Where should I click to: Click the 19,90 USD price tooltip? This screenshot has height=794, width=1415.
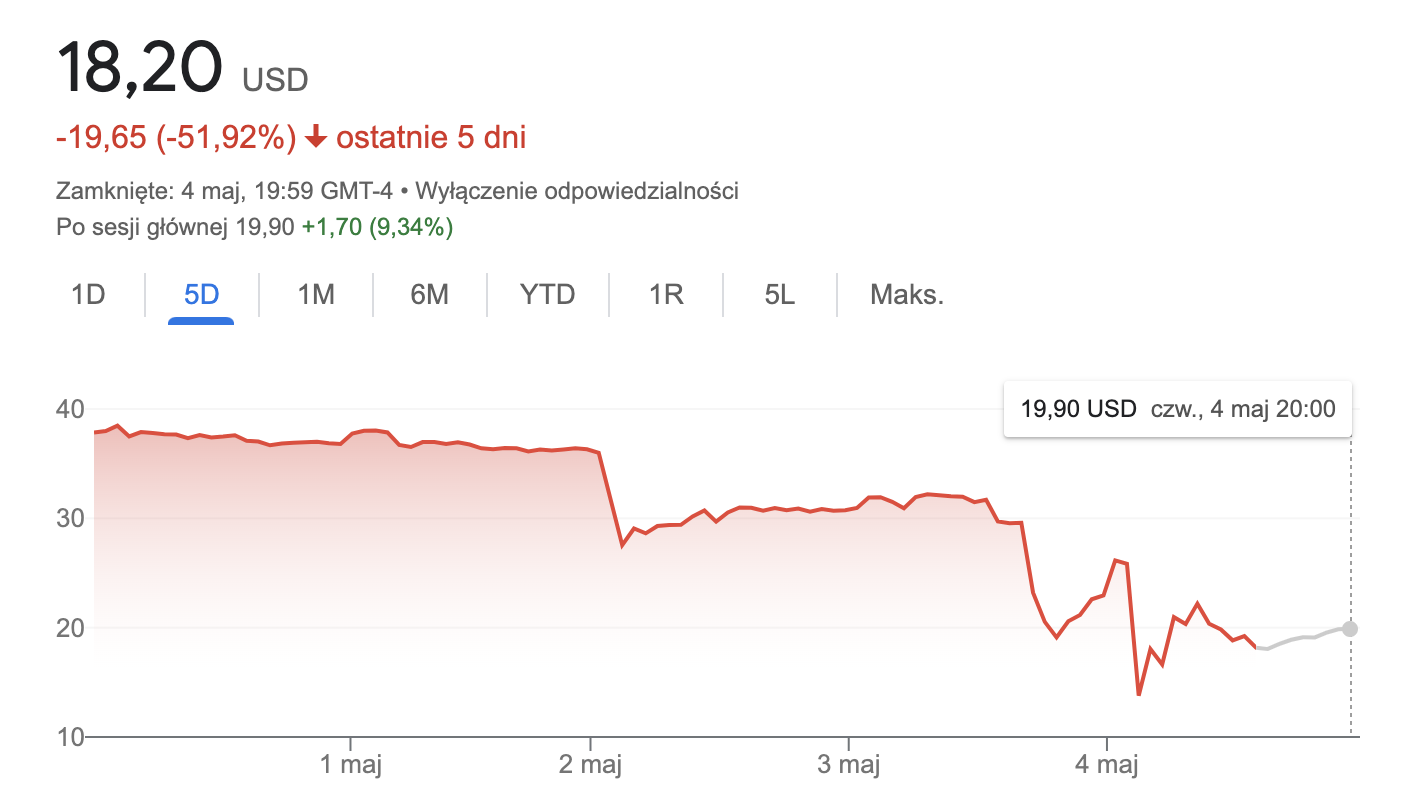(x=1177, y=408)
